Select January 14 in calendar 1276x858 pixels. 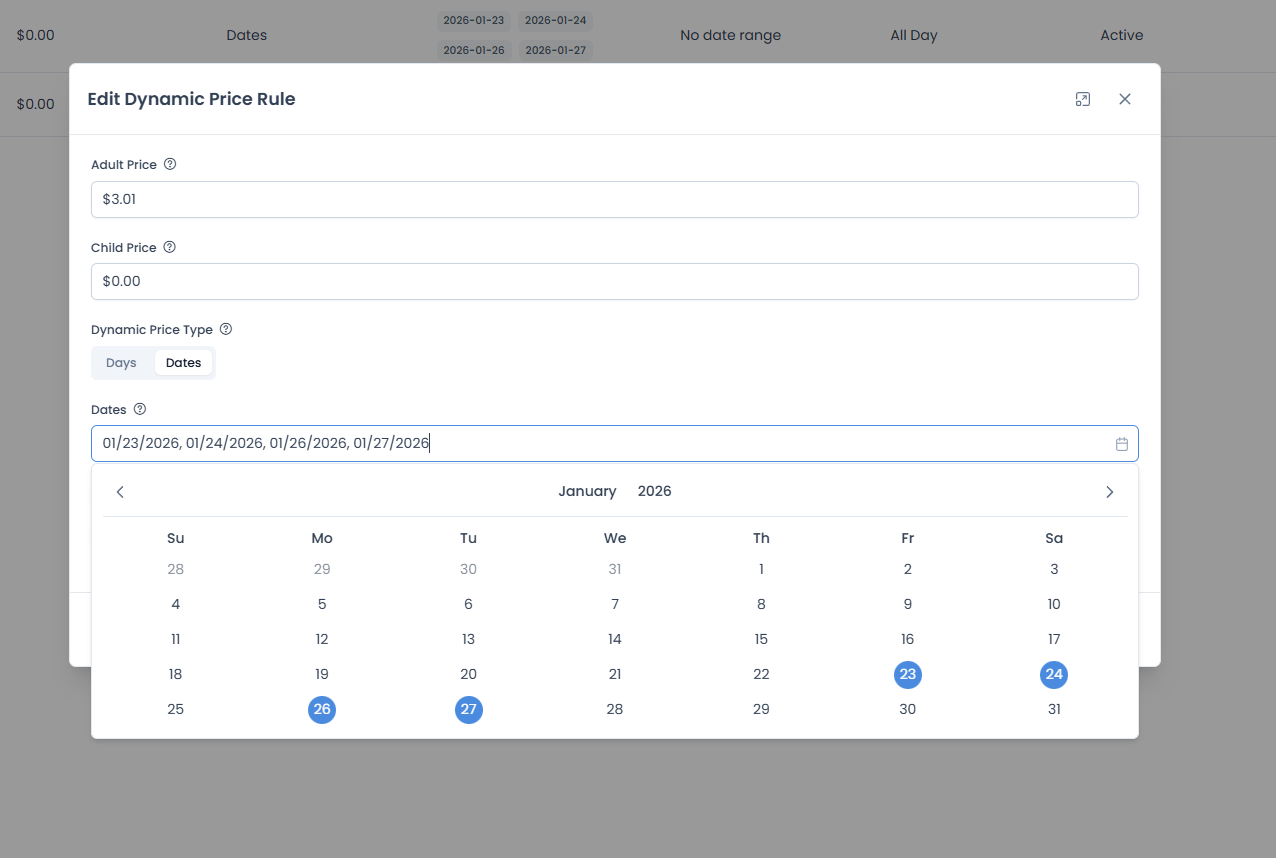(x=615, y=640)
